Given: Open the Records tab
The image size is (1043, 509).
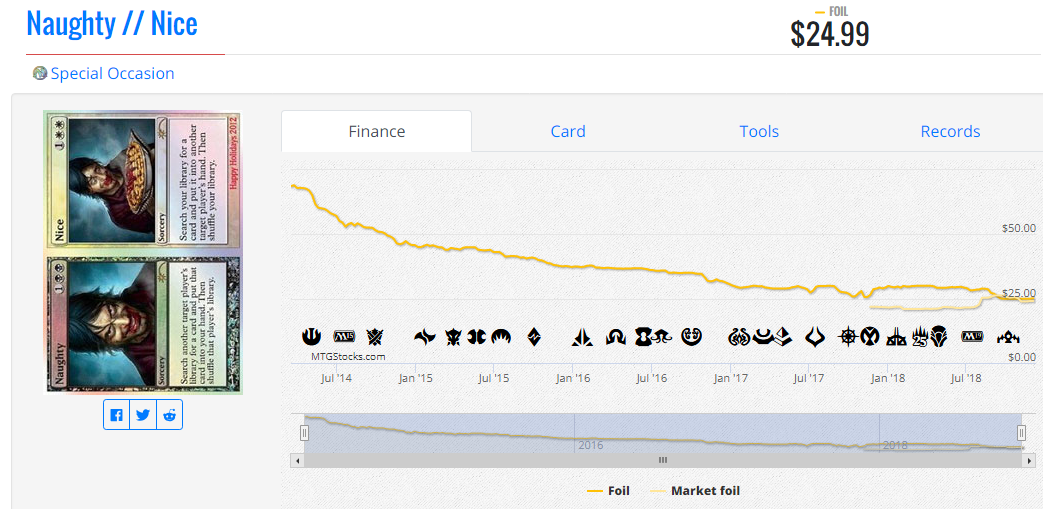Looking at the screenshot, I should 950,132.
